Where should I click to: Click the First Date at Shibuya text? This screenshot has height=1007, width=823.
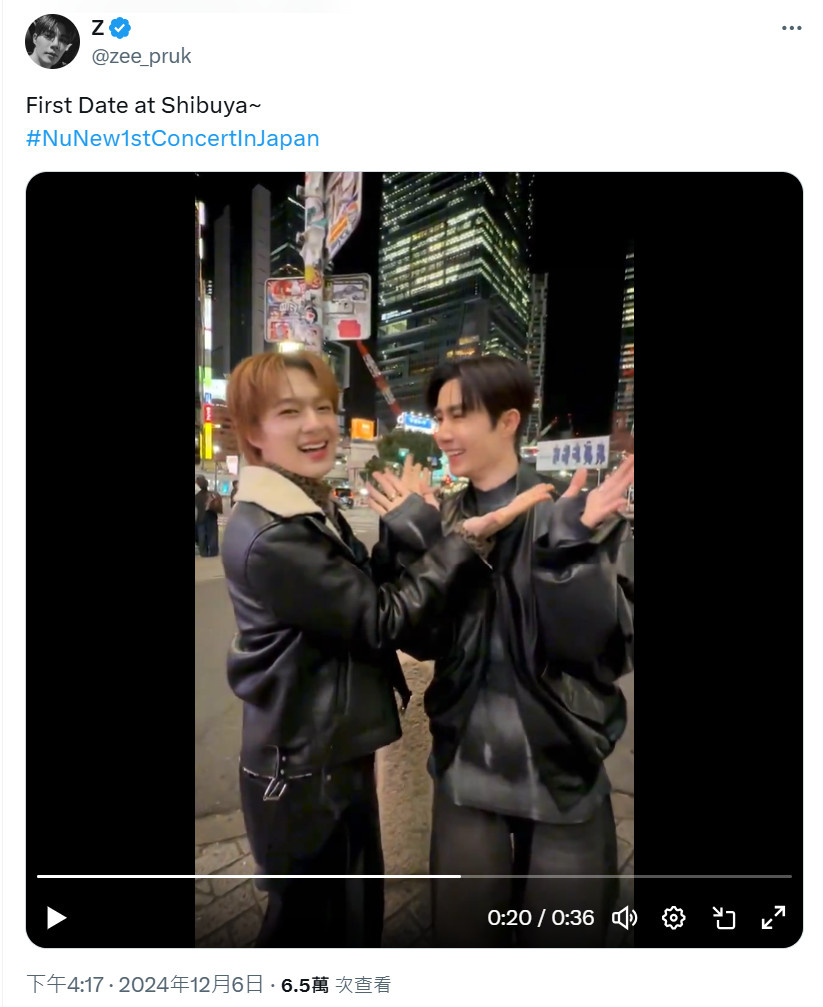pos(143,105)
